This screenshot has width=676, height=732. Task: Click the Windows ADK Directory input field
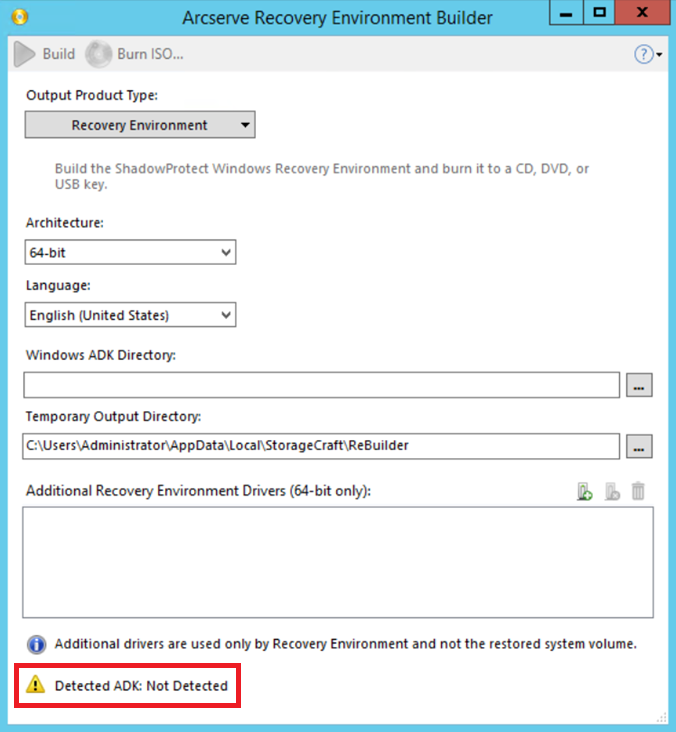click(322, 385)
